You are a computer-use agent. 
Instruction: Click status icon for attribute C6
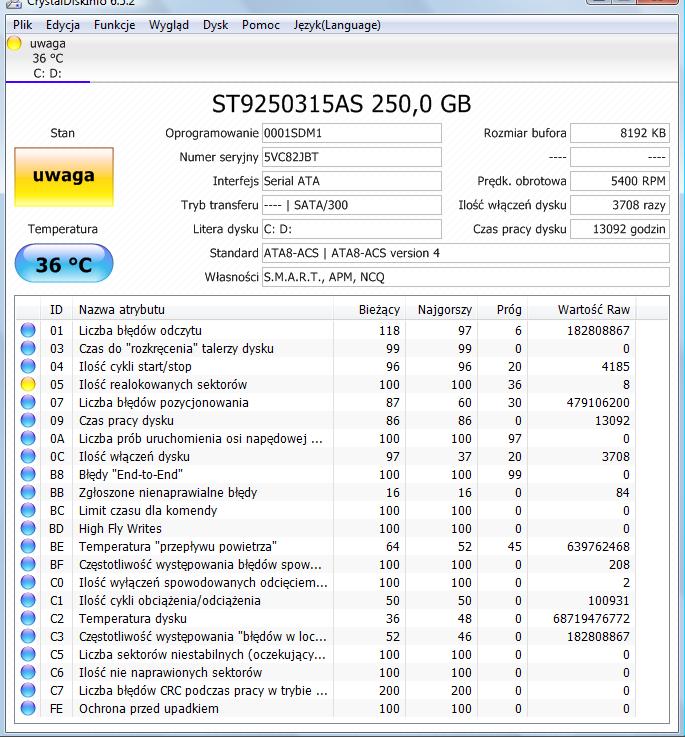pos(28,672)
